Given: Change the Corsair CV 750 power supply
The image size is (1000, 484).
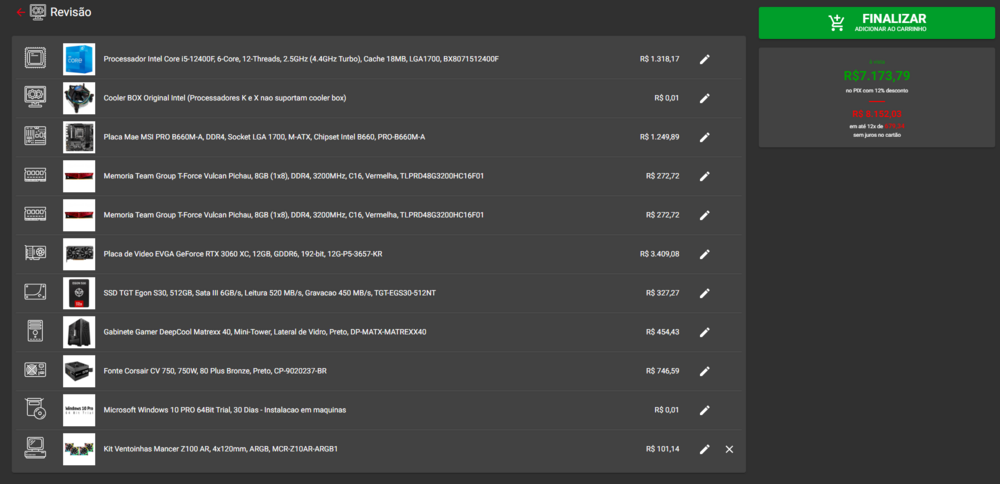Looking at the screenshot, I should (704, 371).
